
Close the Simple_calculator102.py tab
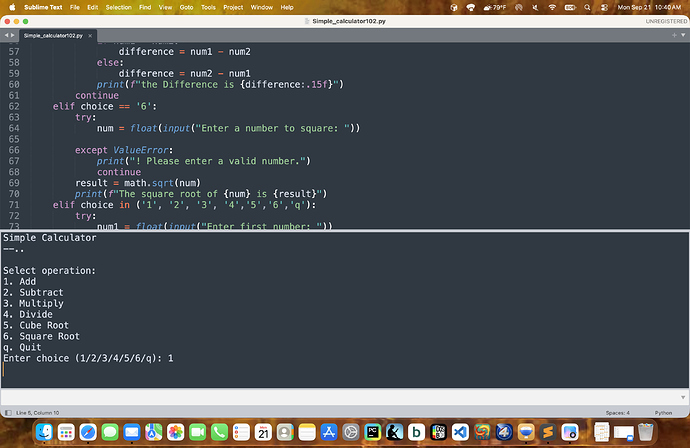90,36
